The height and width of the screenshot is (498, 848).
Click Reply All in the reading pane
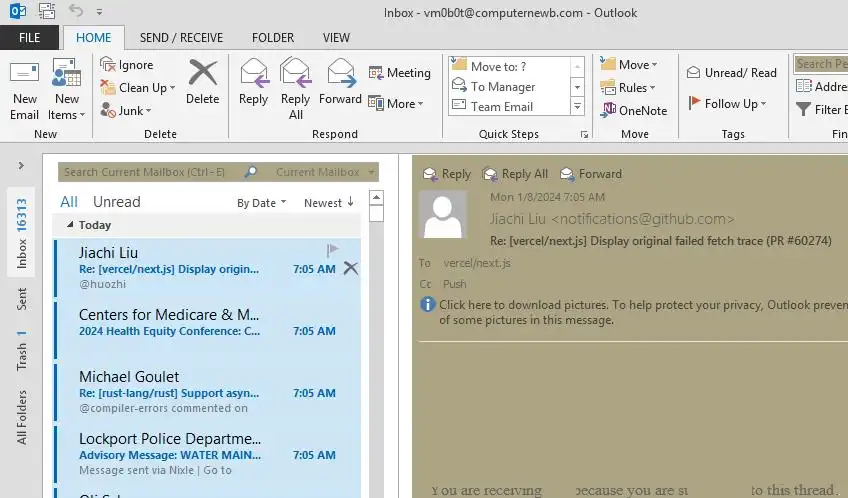coord(515,174)
